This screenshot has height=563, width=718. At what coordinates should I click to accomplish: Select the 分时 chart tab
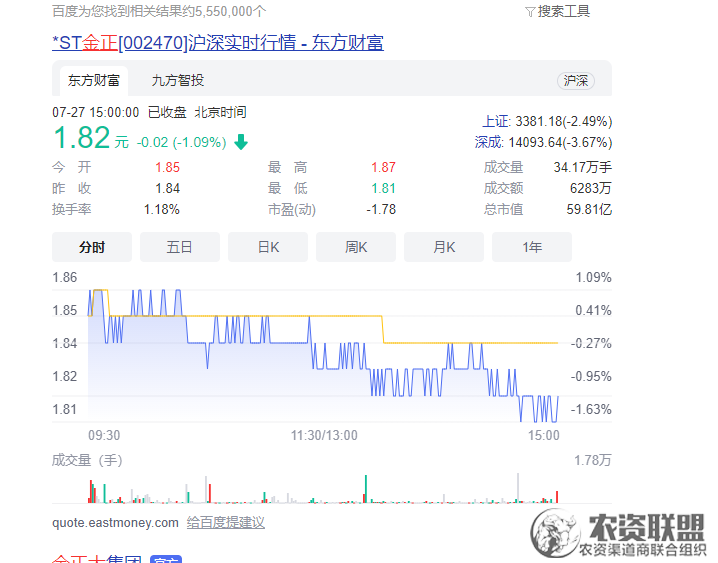coord(92,247)
